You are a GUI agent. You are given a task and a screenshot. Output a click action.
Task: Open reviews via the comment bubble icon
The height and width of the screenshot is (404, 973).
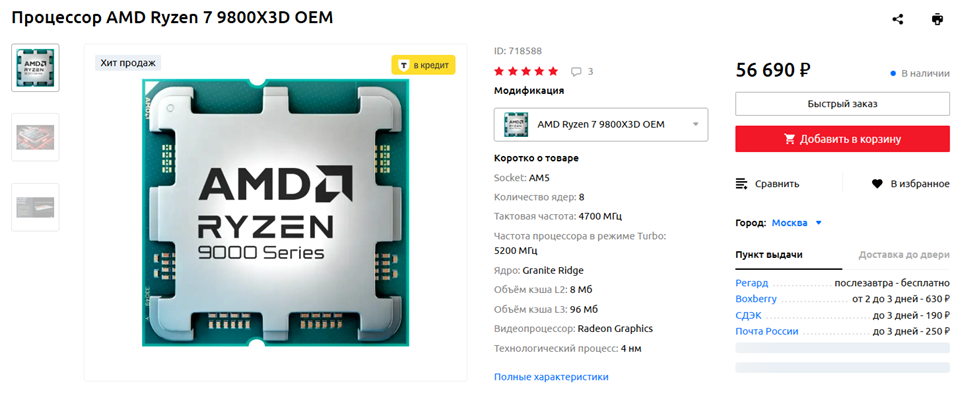click(x=576, y=71)
